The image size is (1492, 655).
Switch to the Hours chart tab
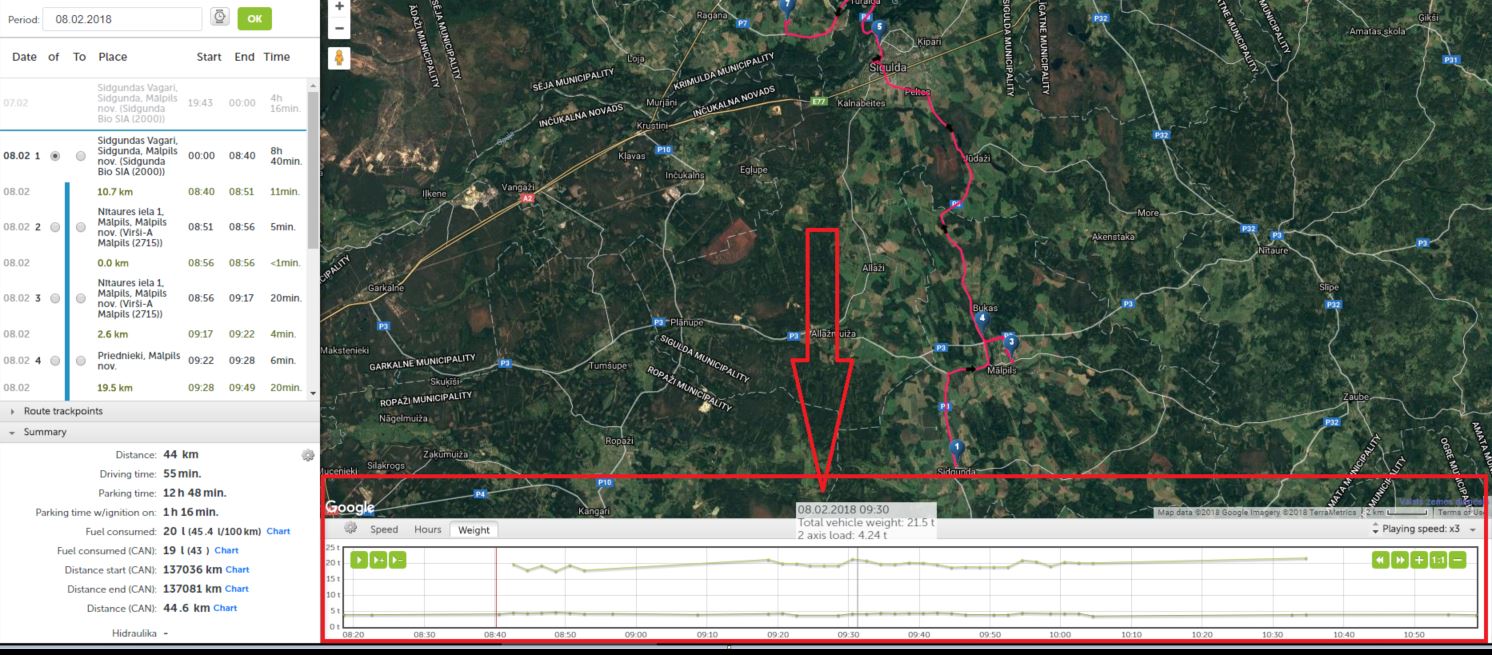(428, 530)
